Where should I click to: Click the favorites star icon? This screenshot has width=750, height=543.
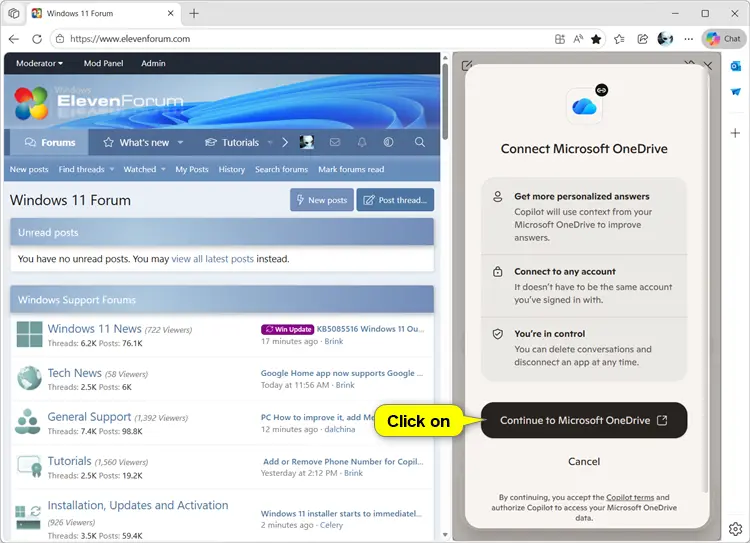(x=596, y=39)
